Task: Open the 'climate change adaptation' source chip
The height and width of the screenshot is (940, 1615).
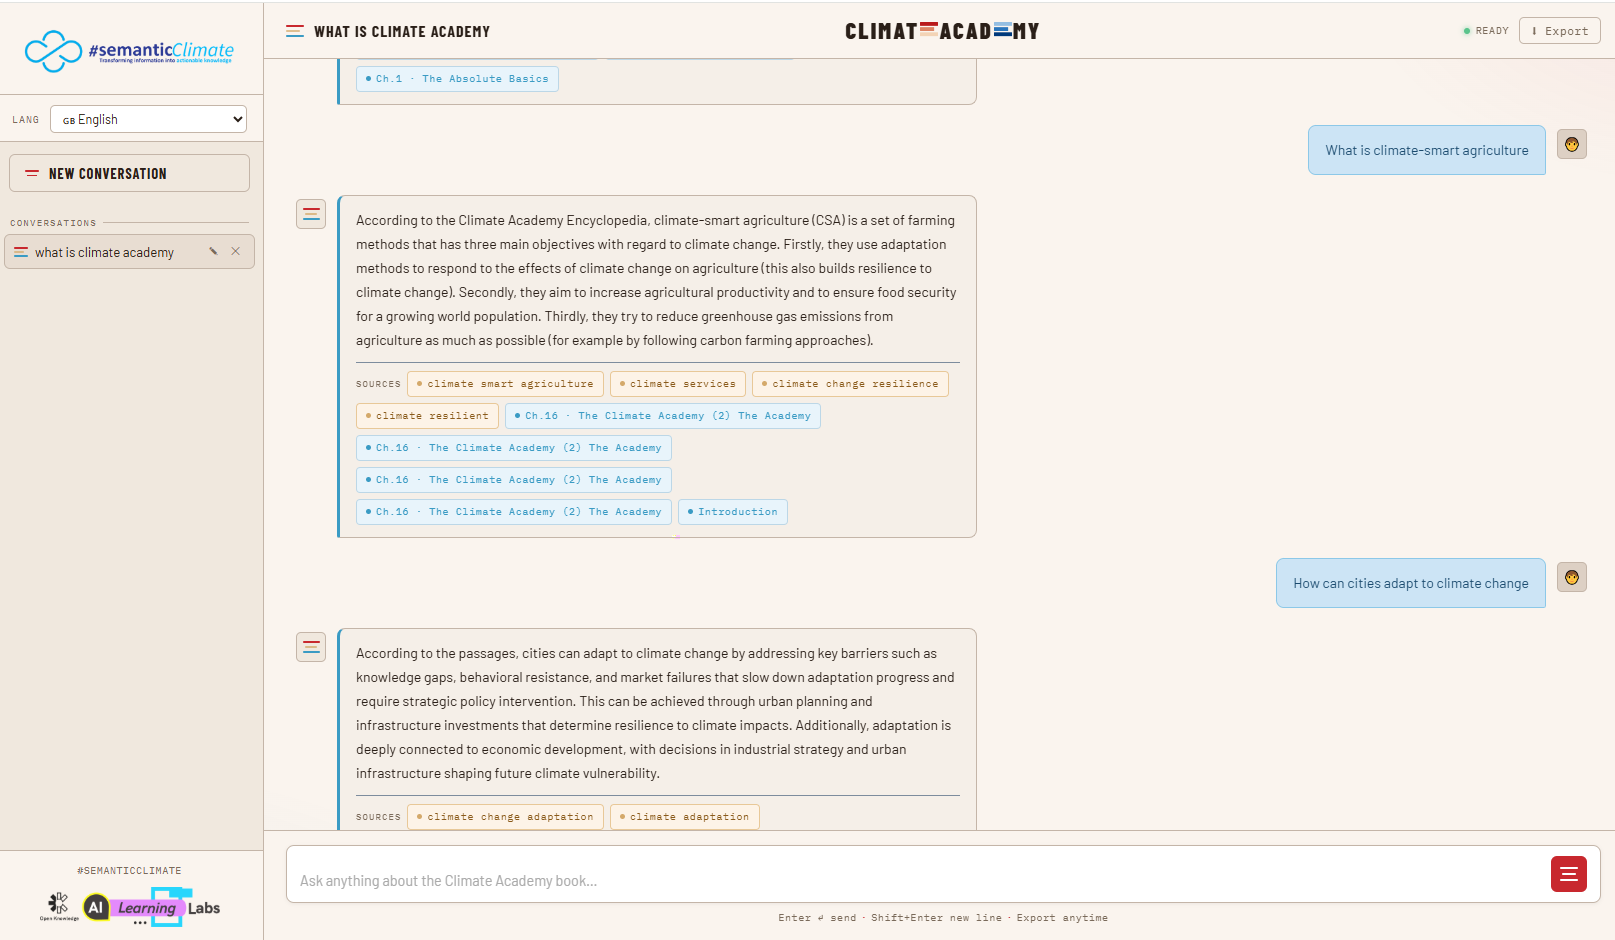Action: 505,817
